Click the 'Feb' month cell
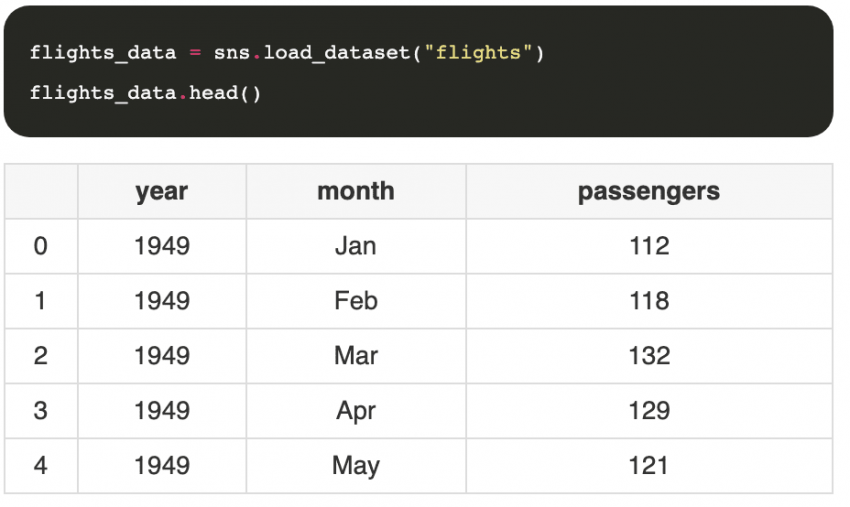 click(356, 301)
